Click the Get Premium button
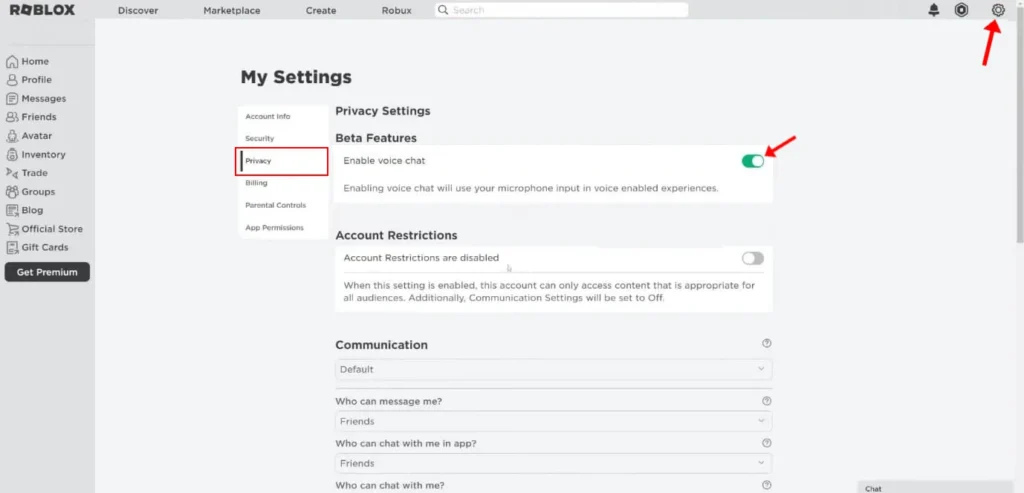 click(x=47, y=272)
